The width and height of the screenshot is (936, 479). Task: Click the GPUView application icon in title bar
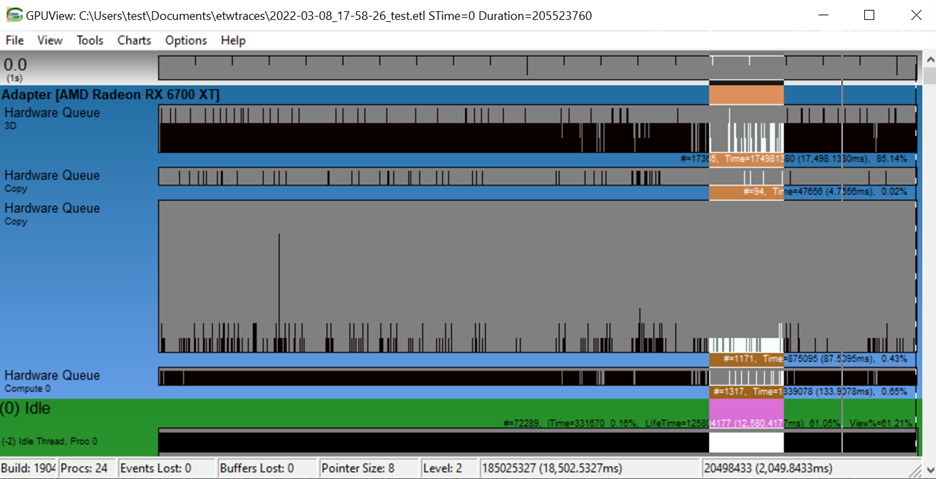click(14, 16)
